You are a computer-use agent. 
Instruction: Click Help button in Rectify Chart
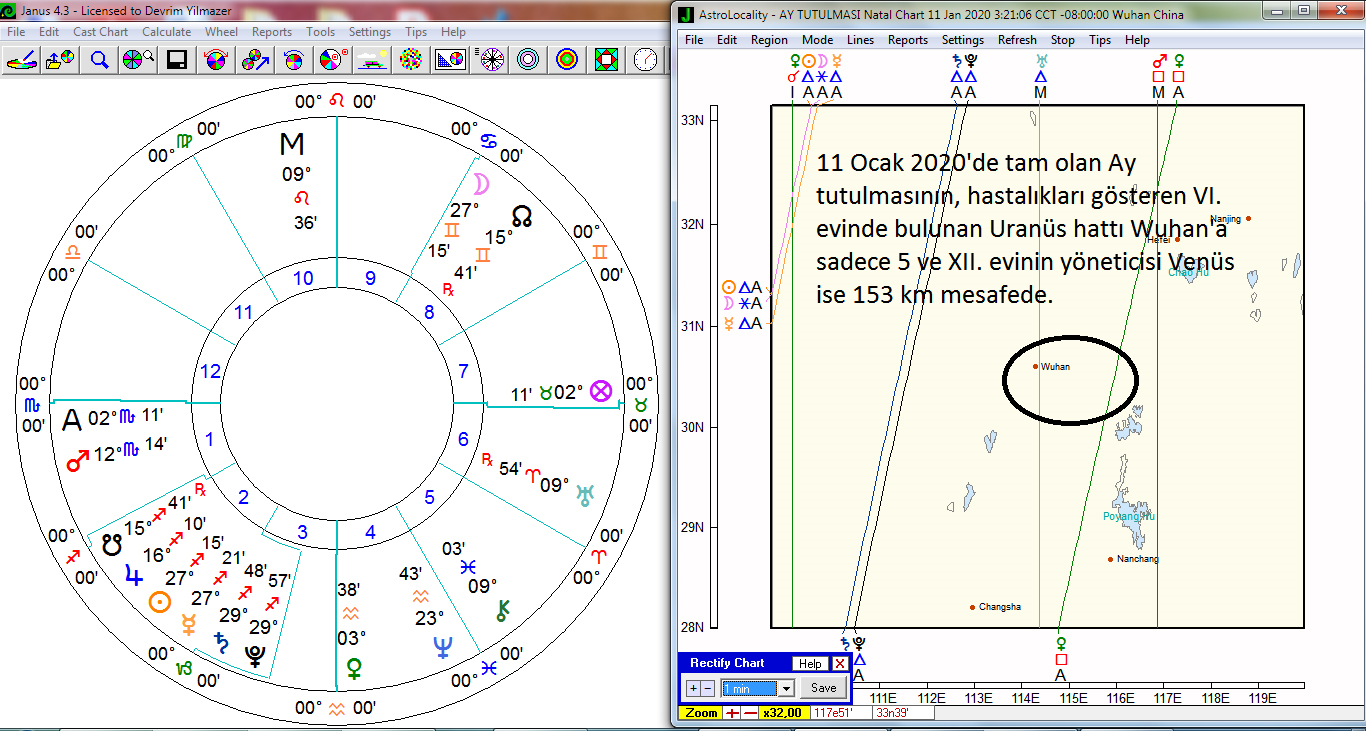point(810,663)
